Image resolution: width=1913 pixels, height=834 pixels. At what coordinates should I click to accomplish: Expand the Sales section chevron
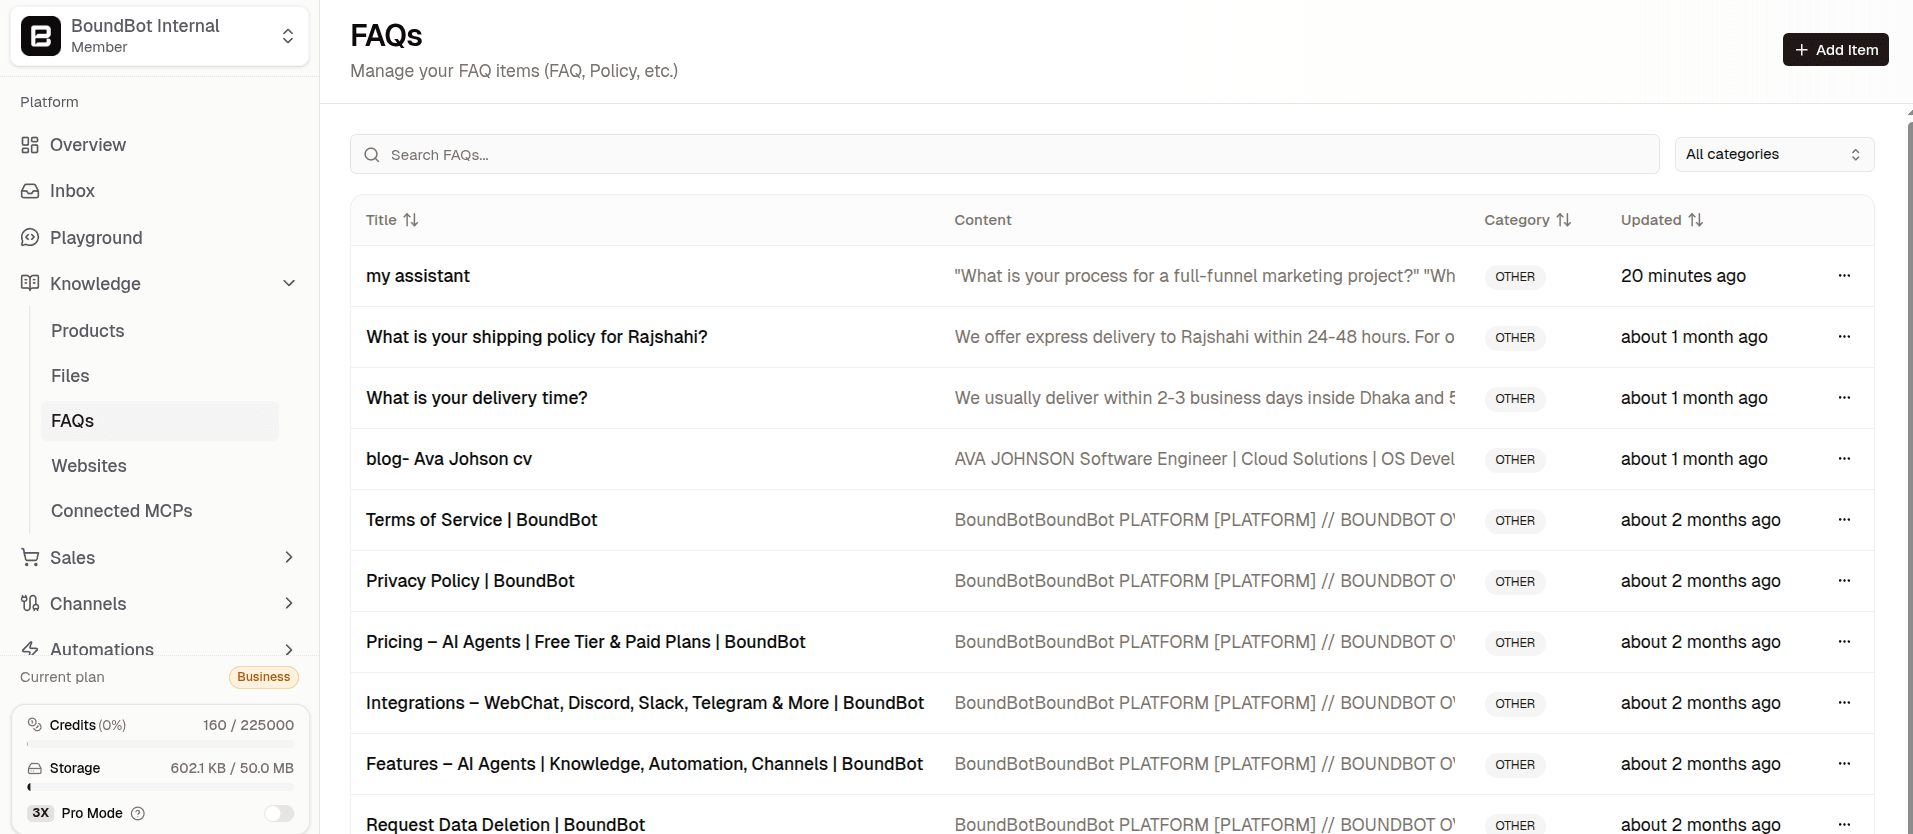pyautogui.click(x=289, y=557)
